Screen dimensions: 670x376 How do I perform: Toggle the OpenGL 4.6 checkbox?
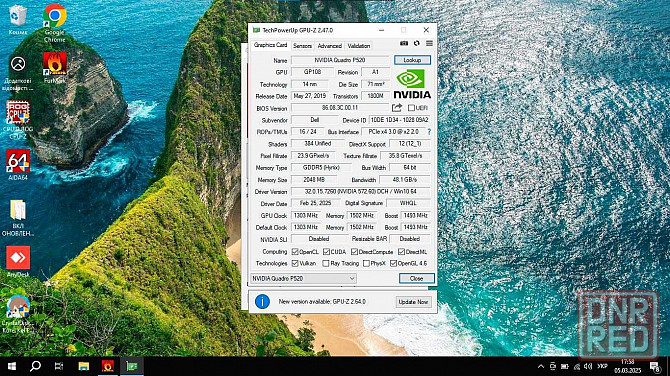tap(393, 263)
